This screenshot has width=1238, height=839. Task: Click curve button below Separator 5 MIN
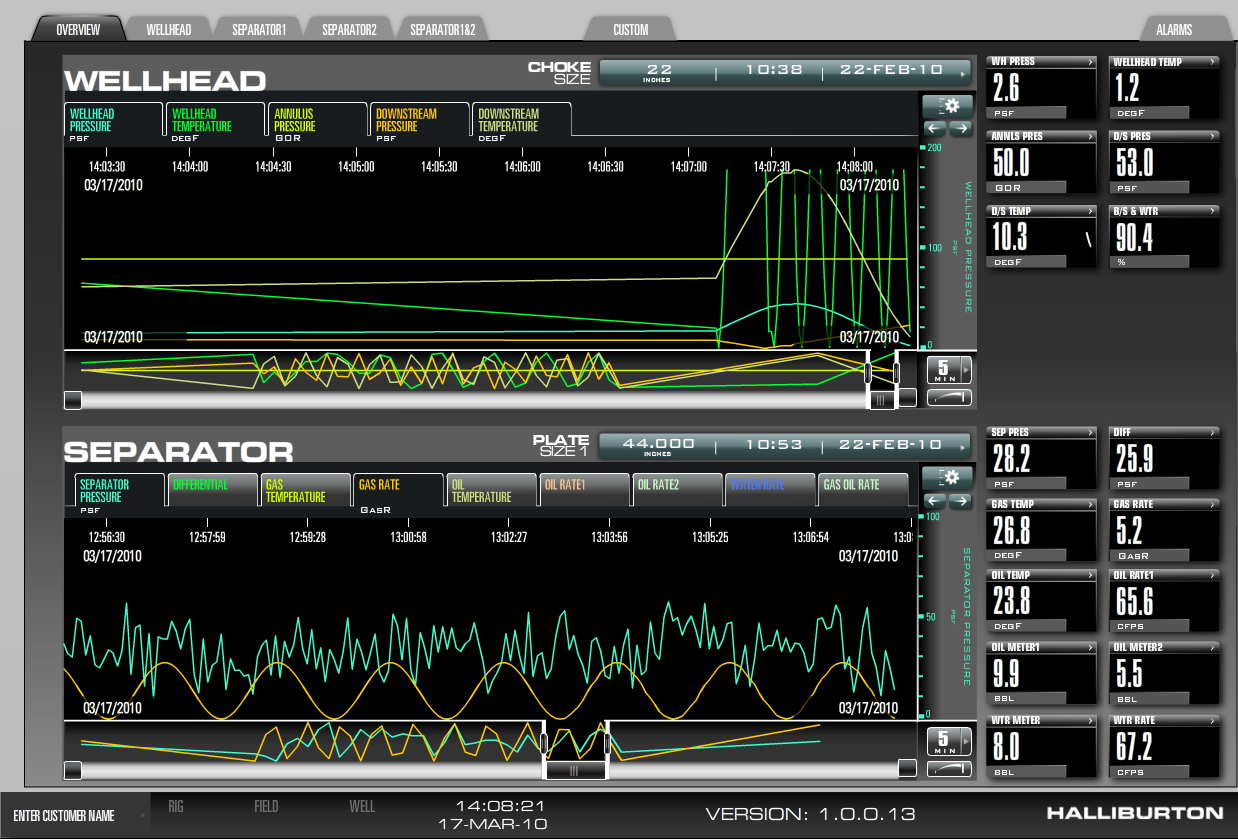949,769
